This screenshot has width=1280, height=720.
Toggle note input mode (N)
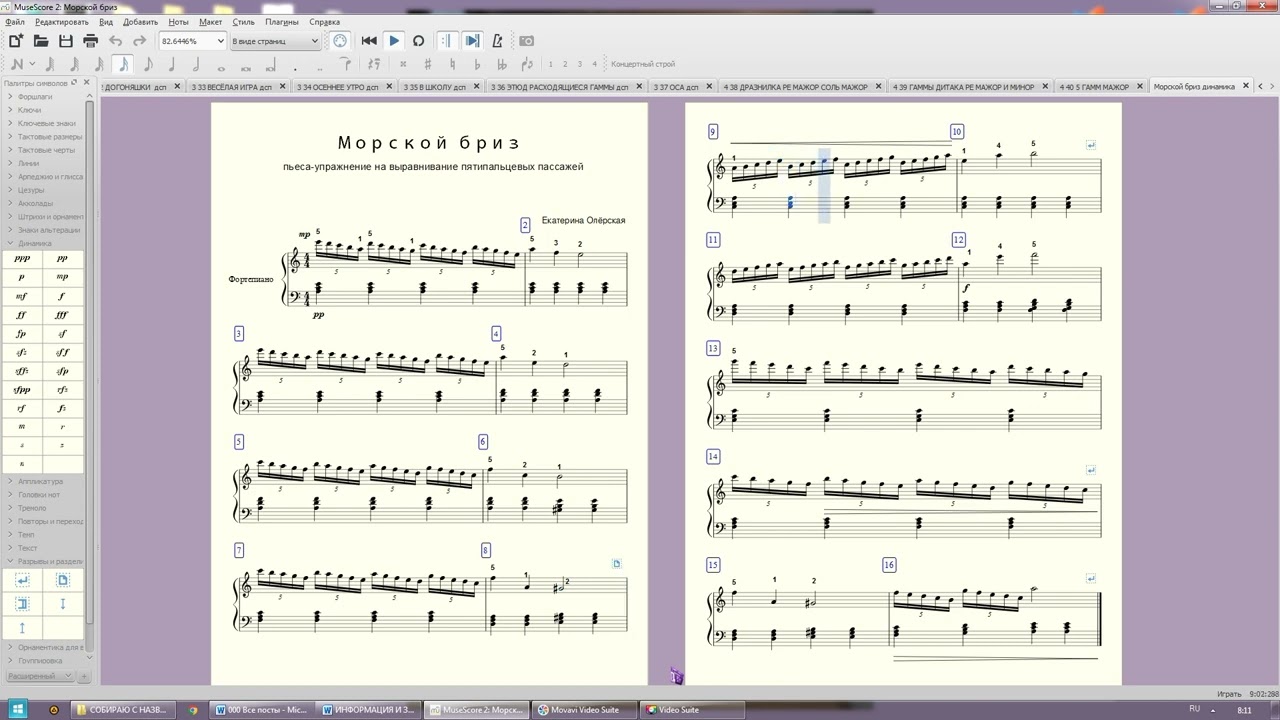coord(17,64)
